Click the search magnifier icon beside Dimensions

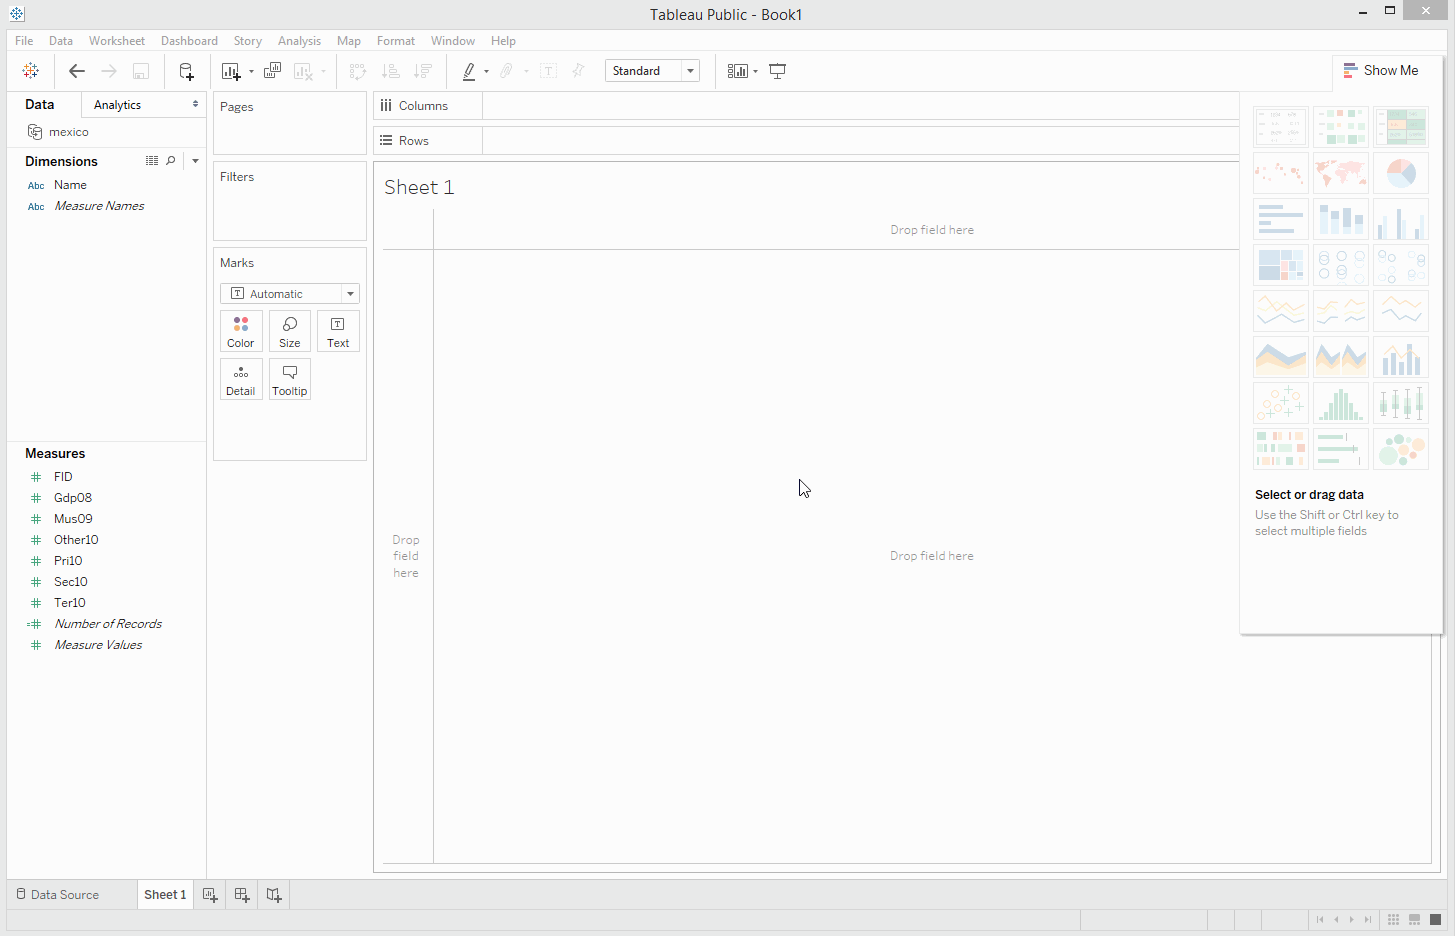171,161
